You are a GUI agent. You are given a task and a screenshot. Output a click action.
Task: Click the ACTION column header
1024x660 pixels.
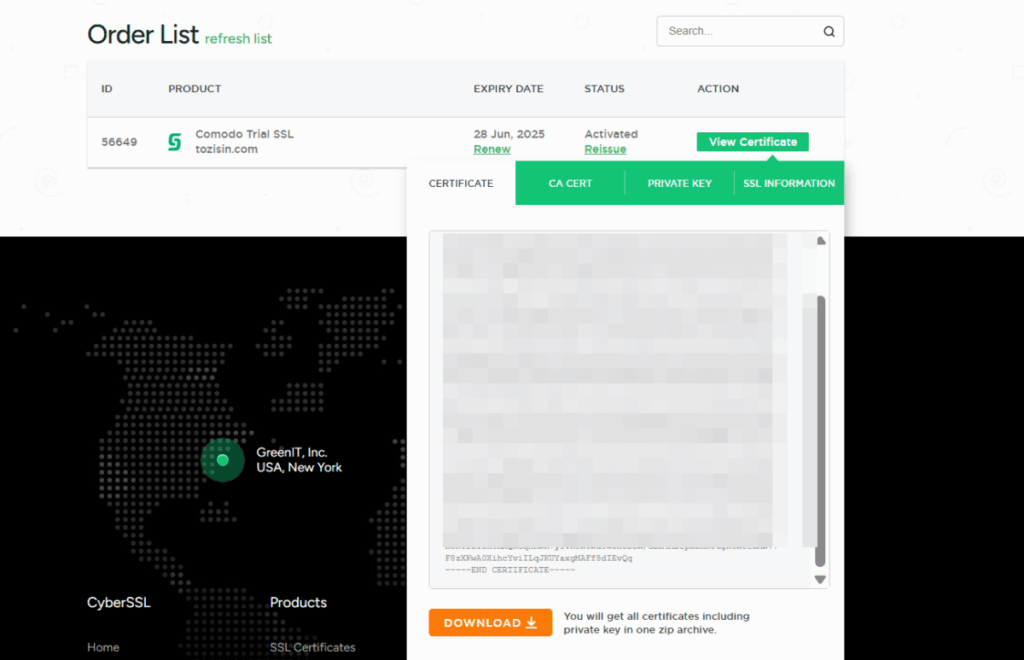tap(718, 89)
